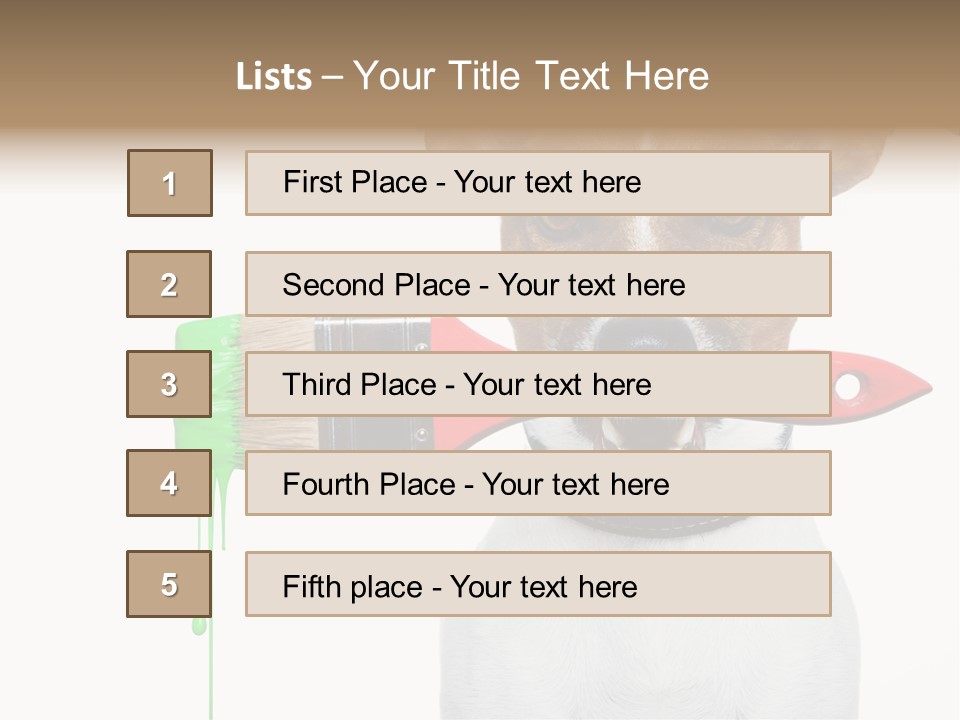
Task: Click the number 1 box
Action: (x=170, y=183)
